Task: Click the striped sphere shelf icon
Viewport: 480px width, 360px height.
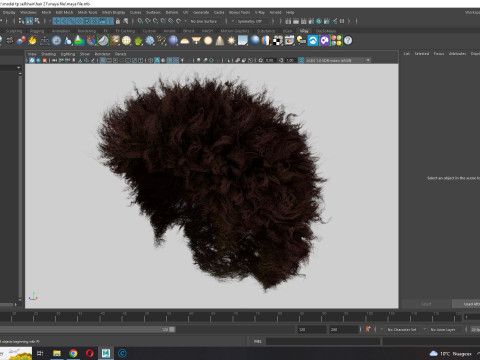Action: pos(266,41)
